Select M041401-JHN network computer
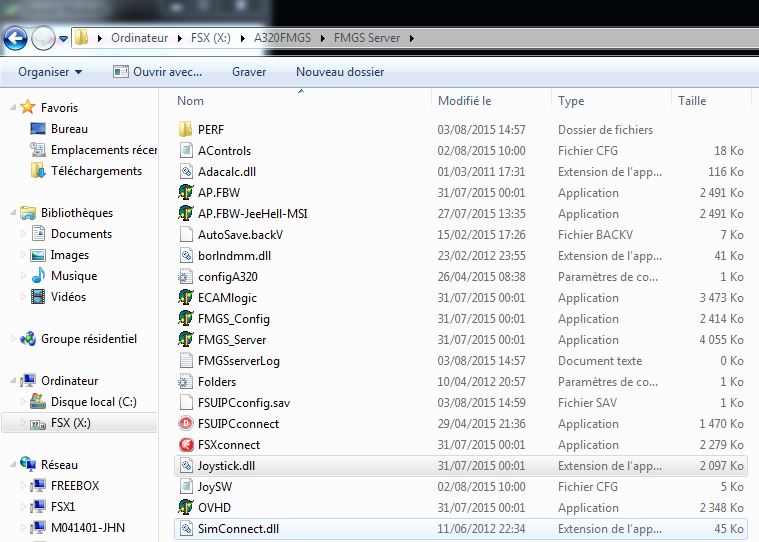 [88, 527]
